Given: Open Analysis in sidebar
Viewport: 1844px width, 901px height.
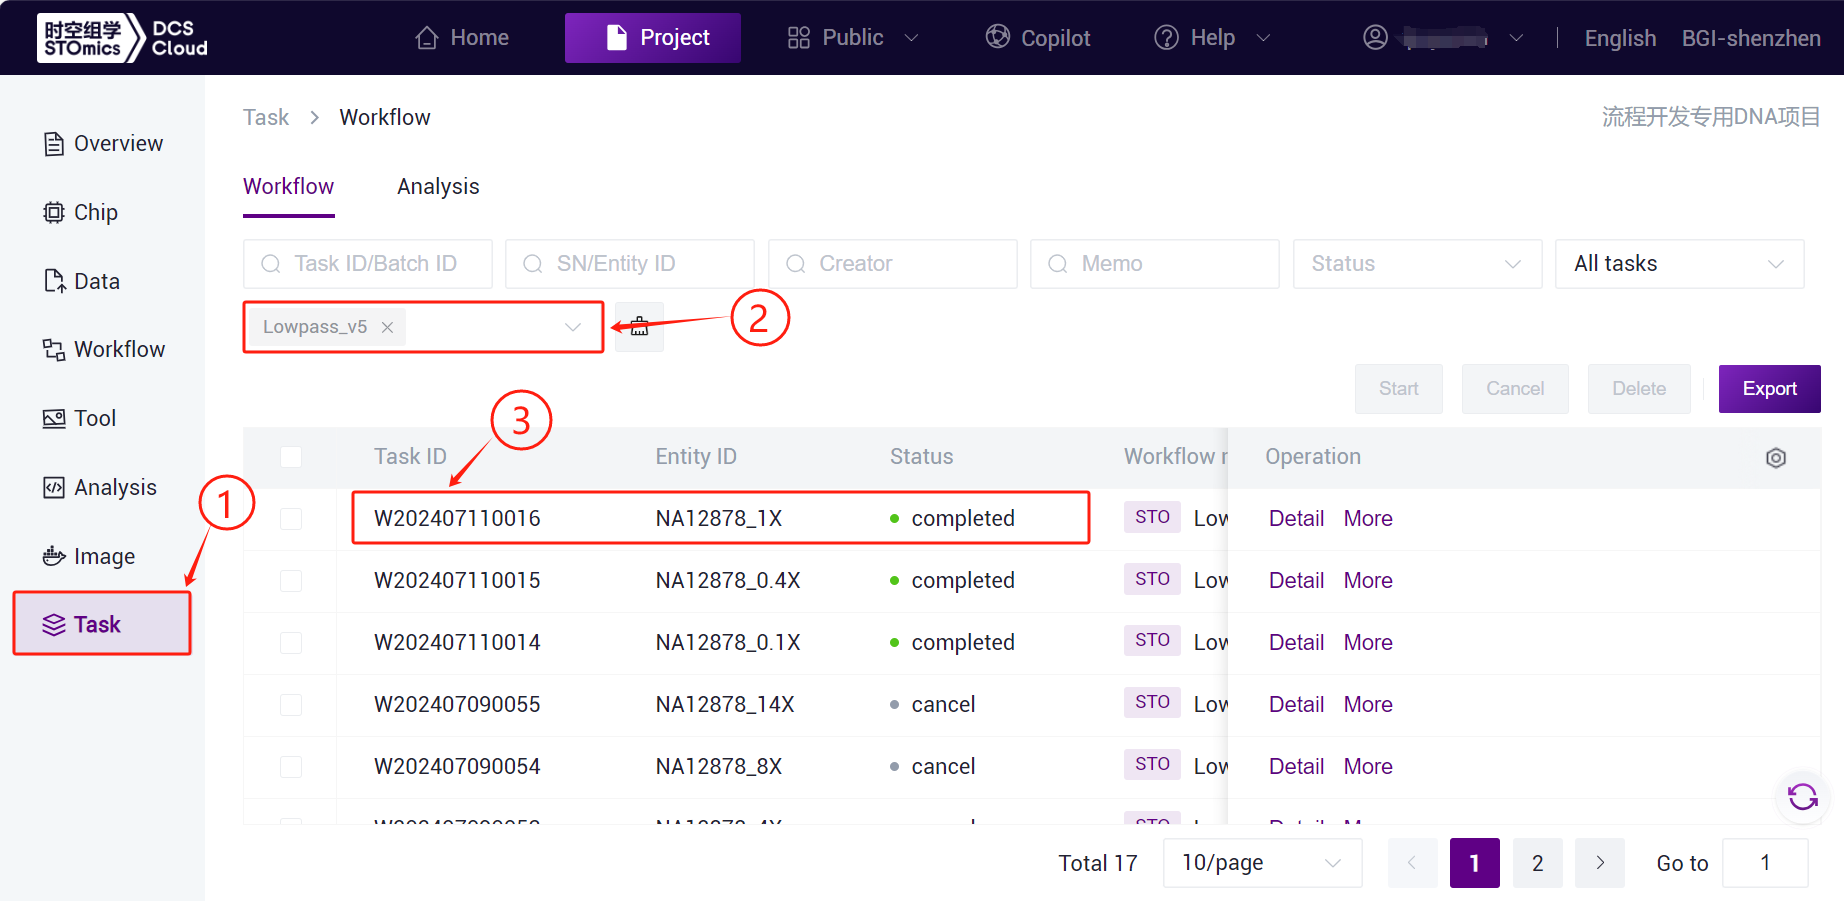Looking at the screenshot, I should tap(100, 487).
